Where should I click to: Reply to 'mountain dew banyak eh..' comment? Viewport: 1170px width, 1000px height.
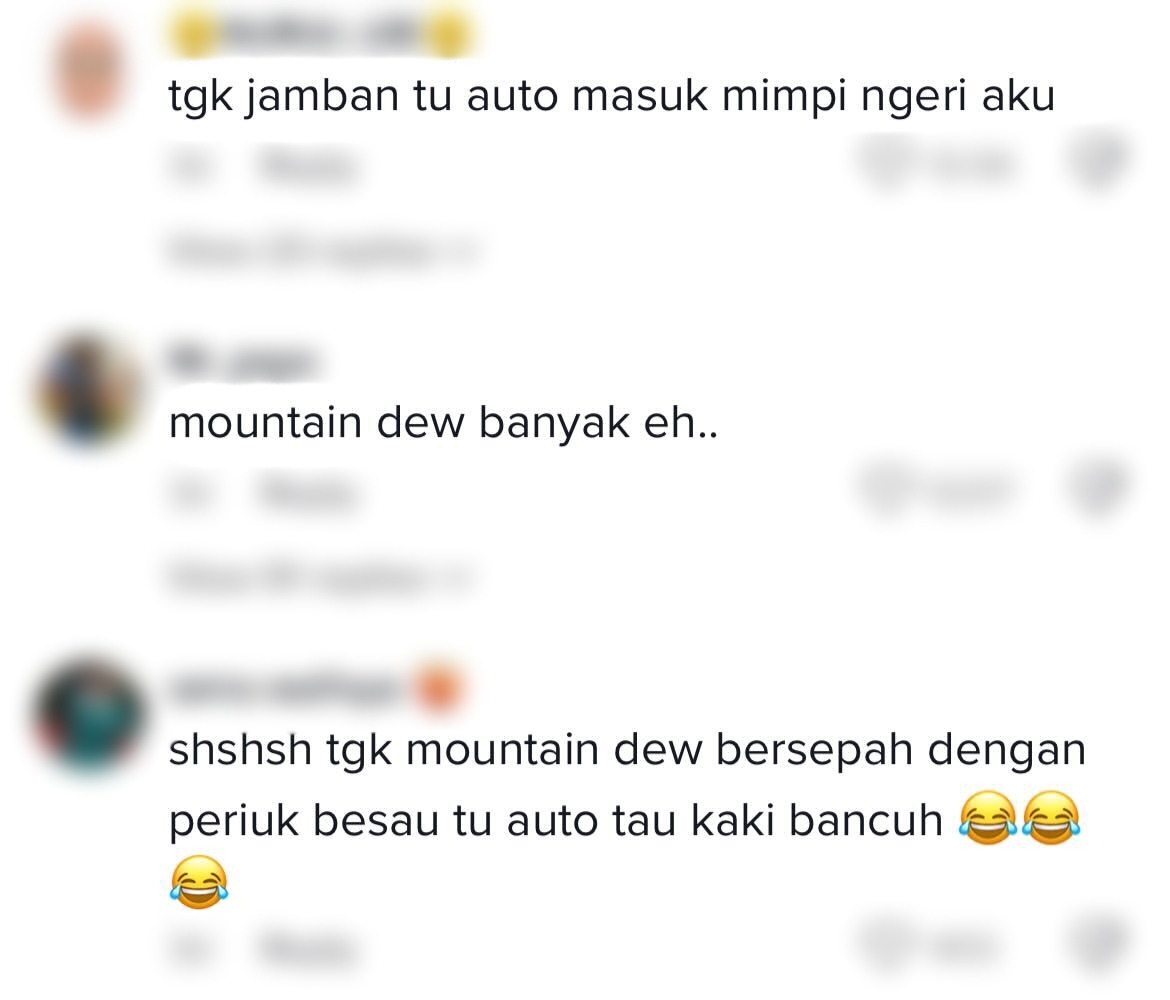307,493
